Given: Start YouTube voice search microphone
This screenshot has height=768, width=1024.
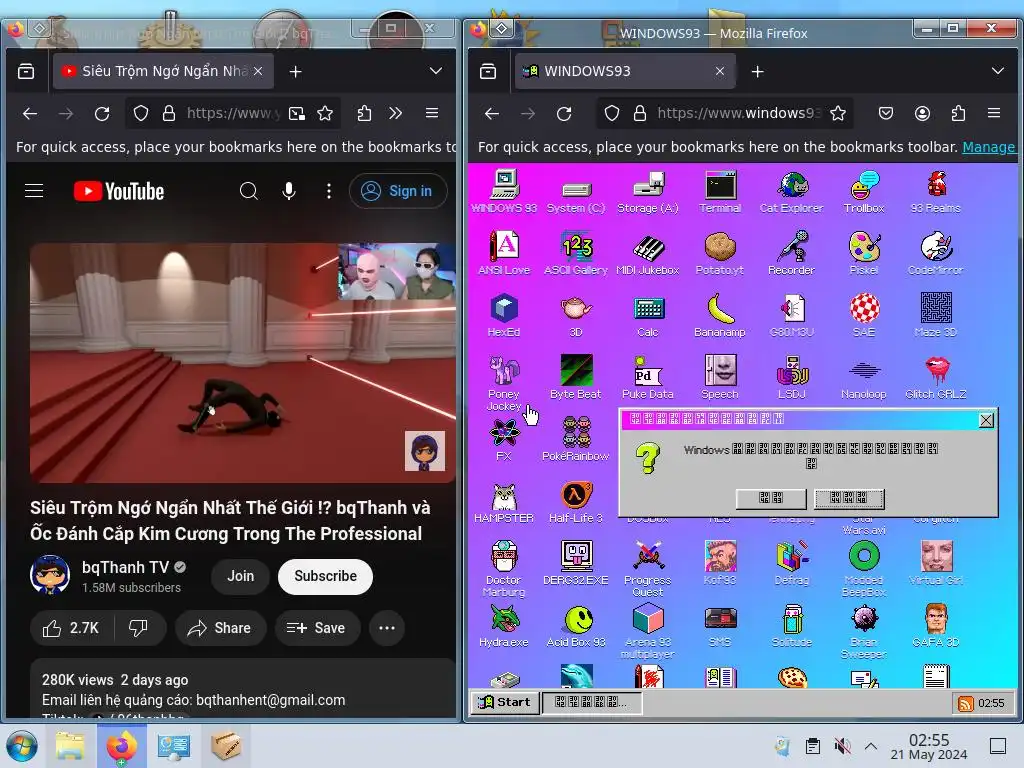Looking at the screenshot, I should coord(289,191).
